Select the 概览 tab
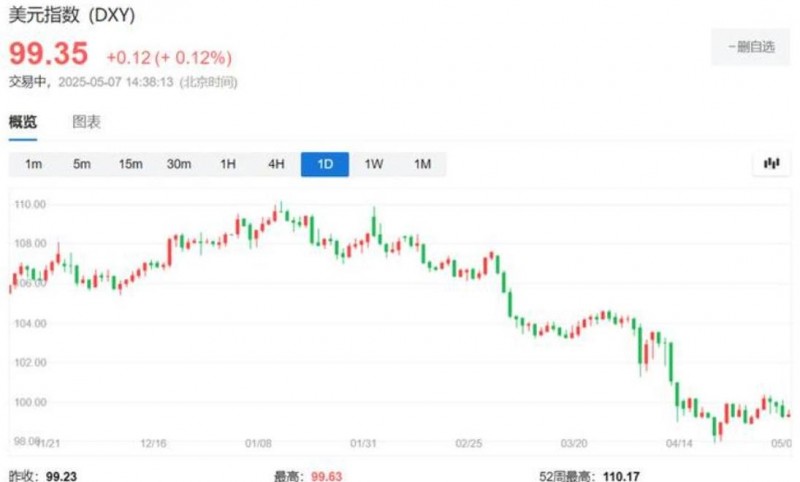The height and width of the screenshot is (482, 800). click(x=23, y=122)
